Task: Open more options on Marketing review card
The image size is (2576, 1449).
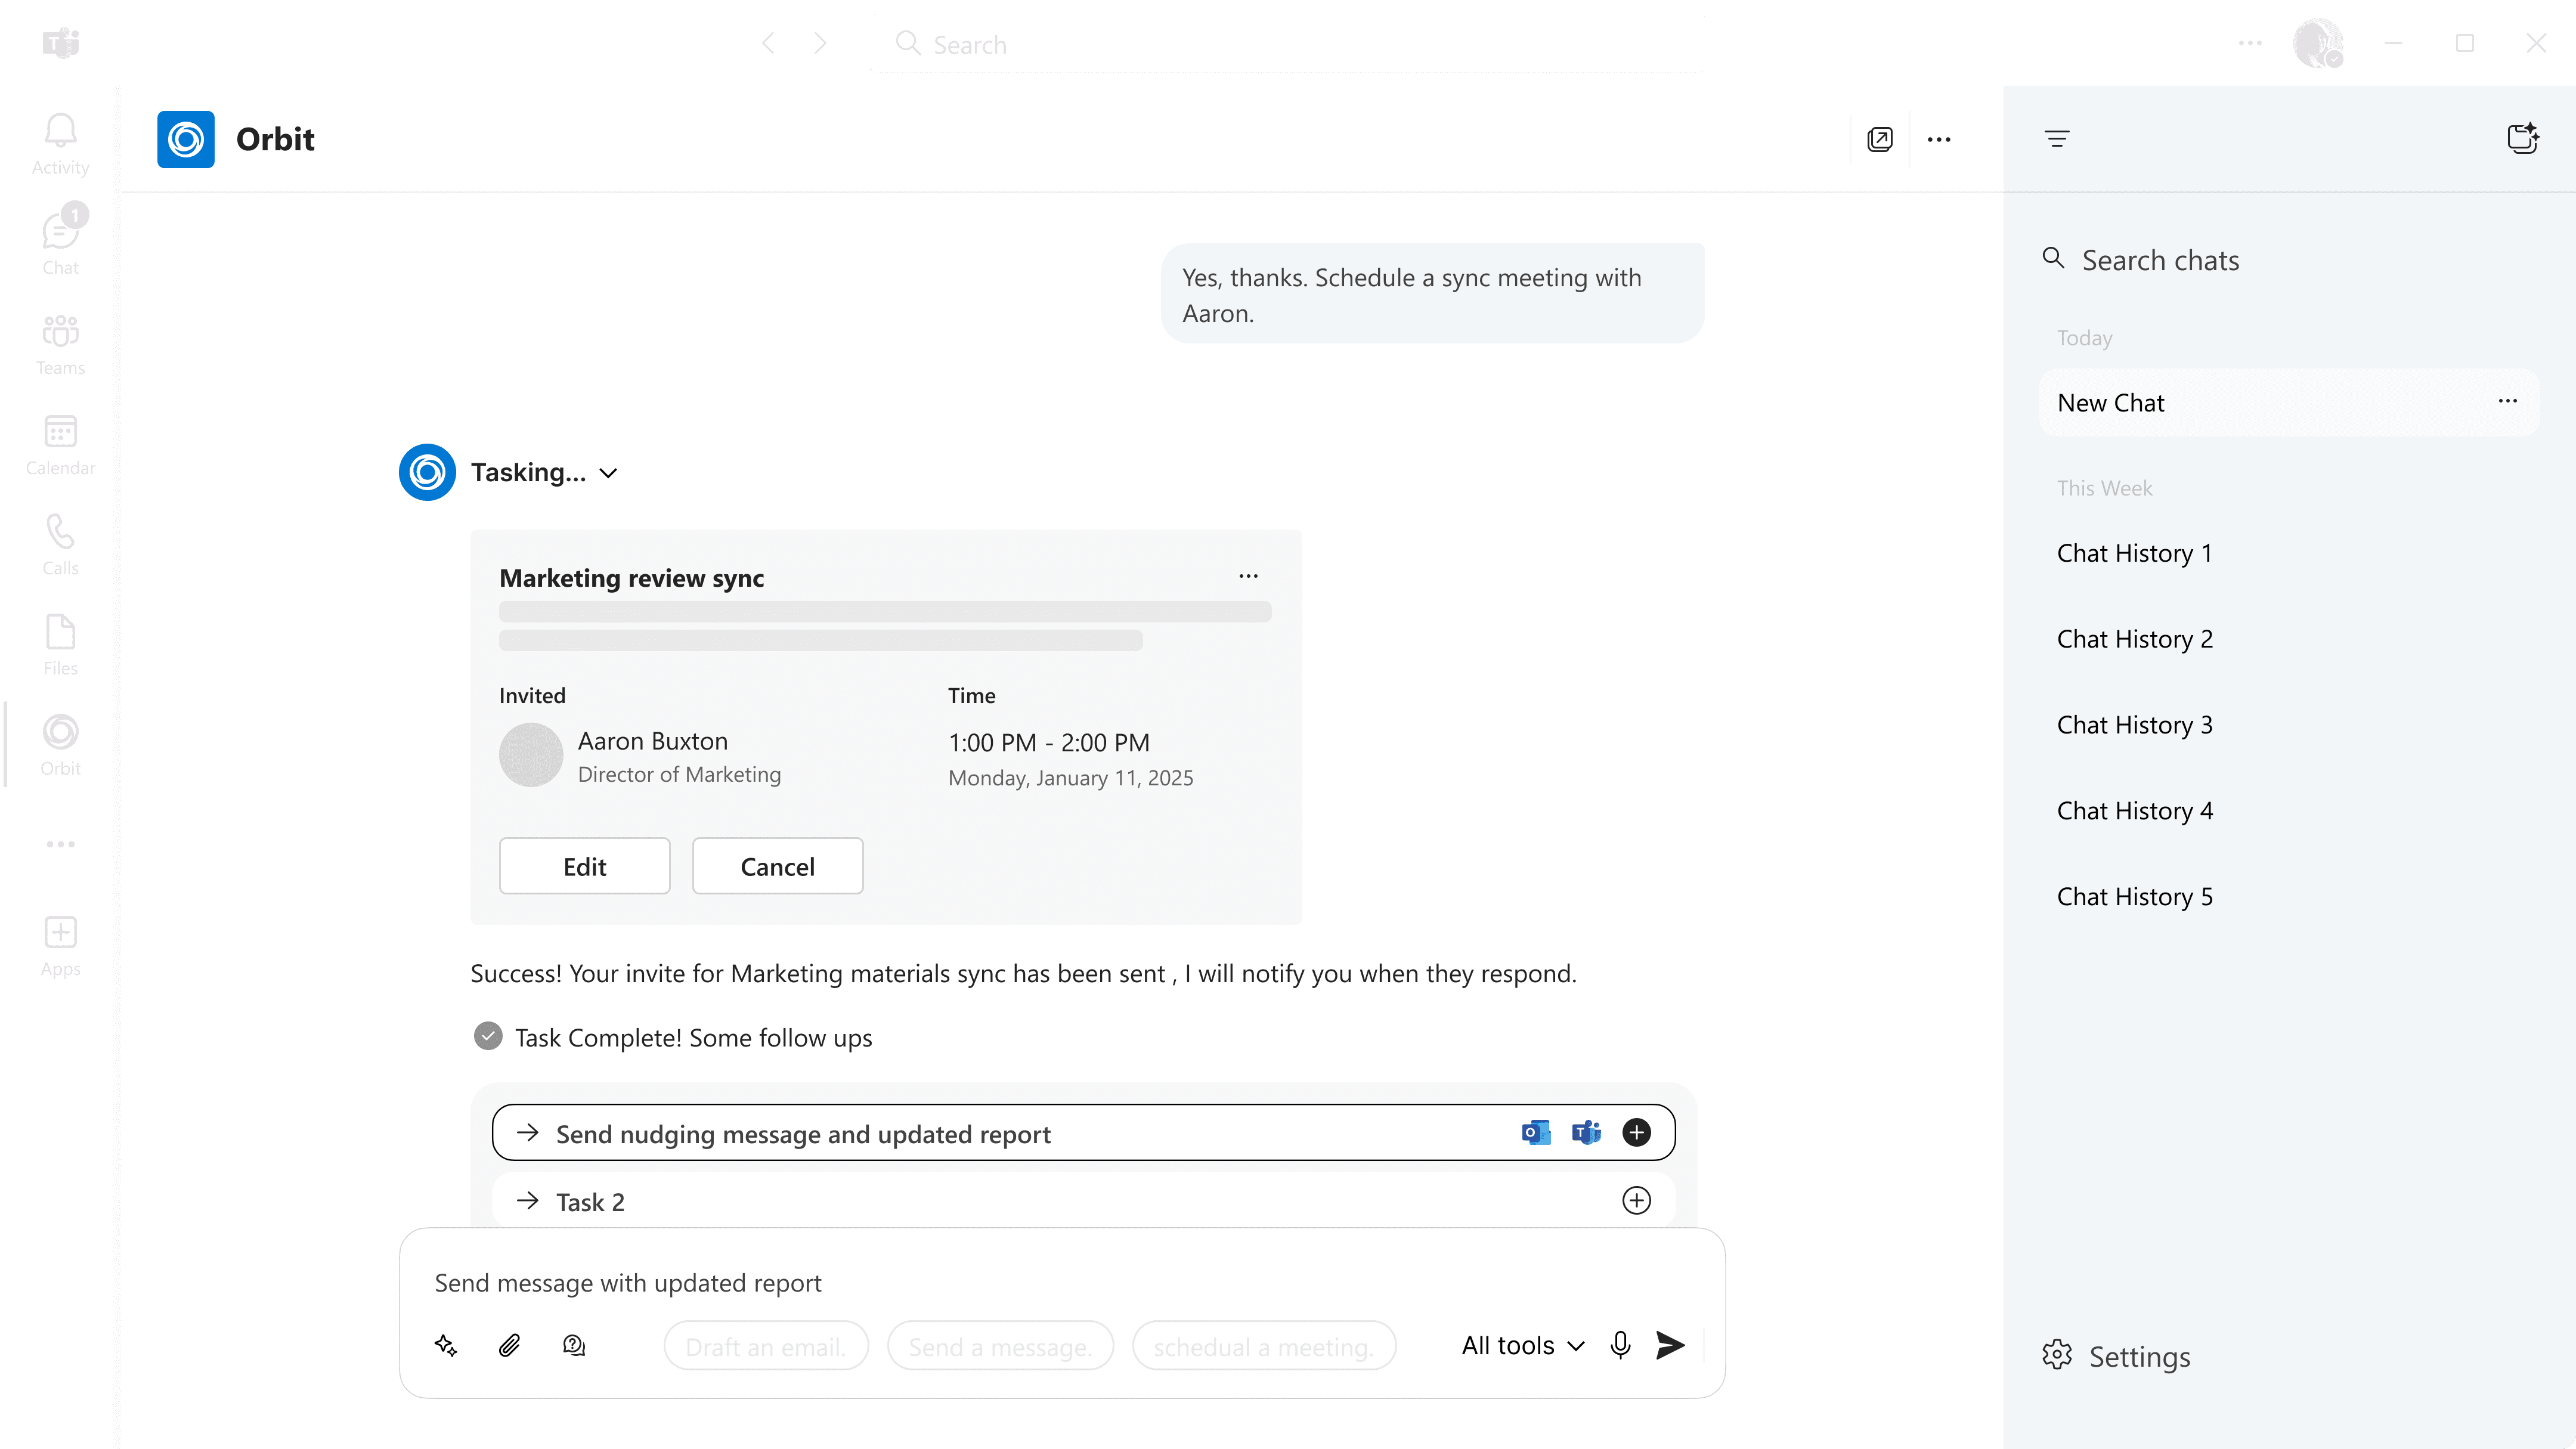Action: click(1248, 576)
